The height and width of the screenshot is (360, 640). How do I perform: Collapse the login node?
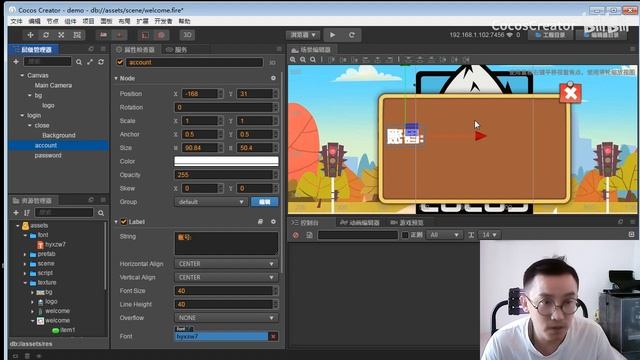pos(22,116)
